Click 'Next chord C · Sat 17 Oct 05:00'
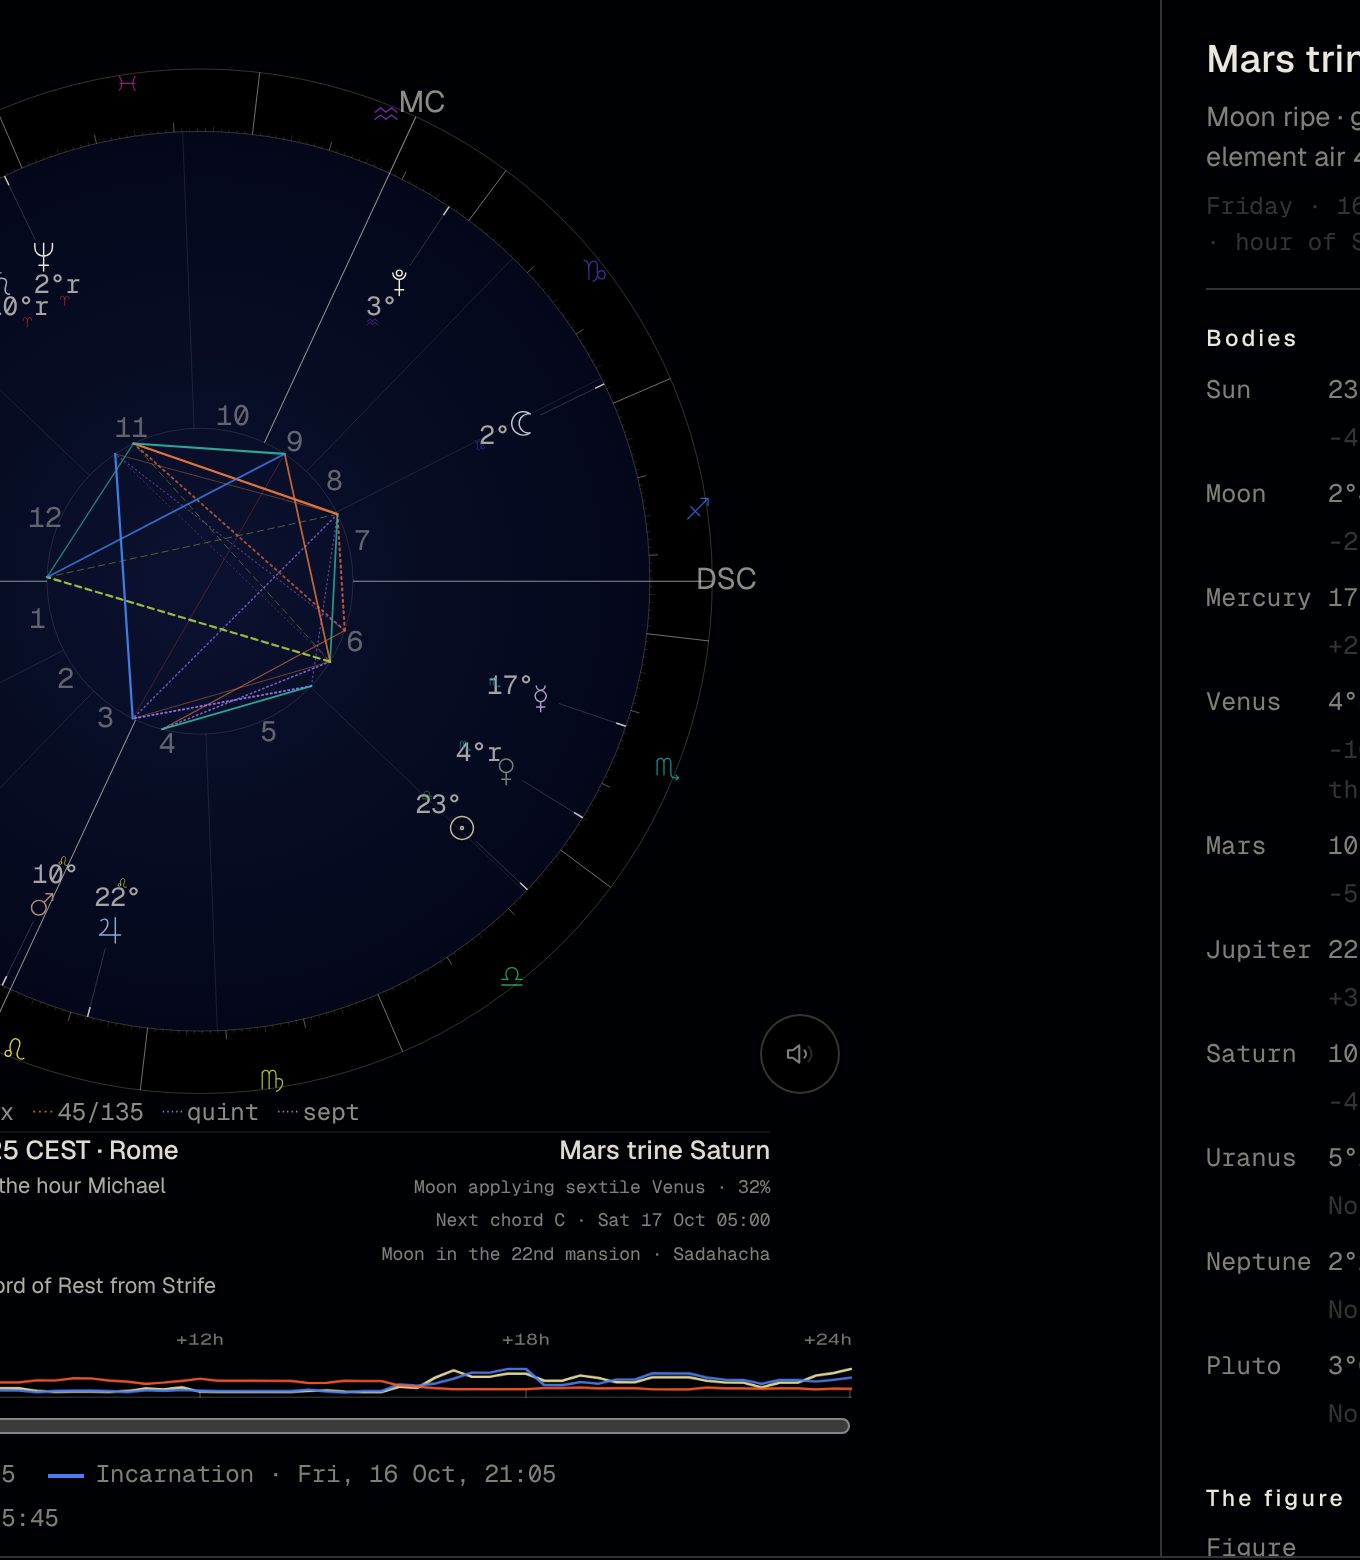Screen dimensions: 1360x1560 click(603, 1220)
